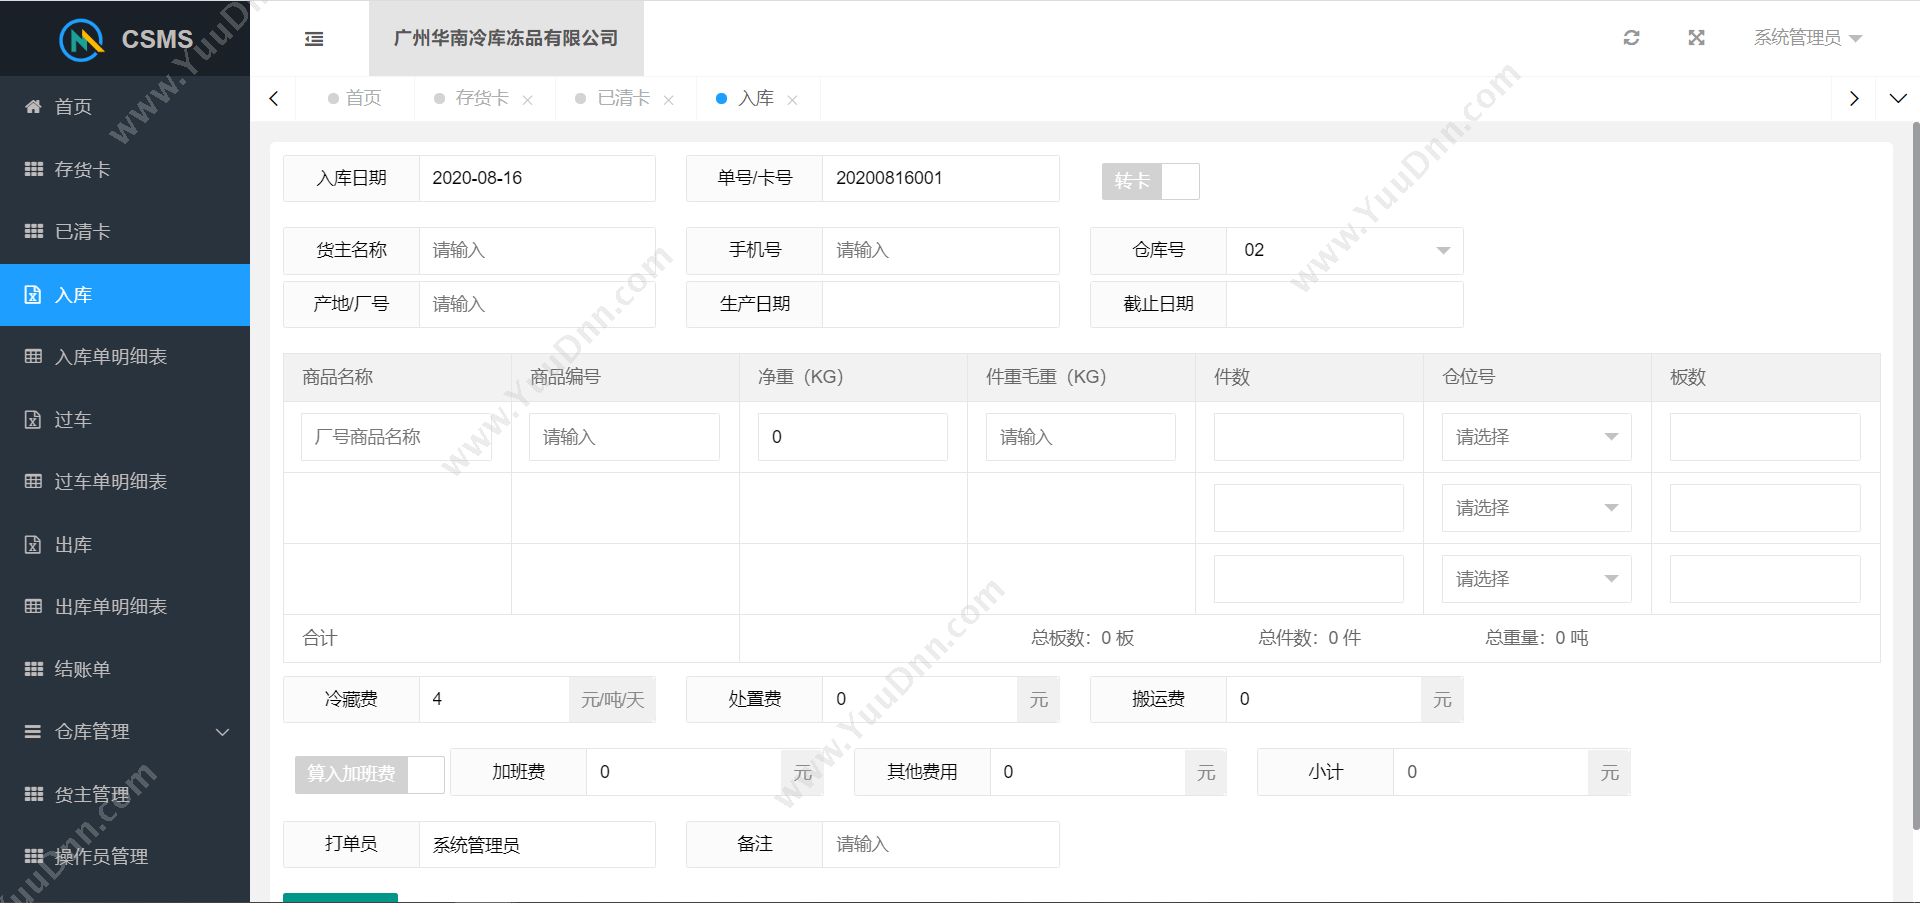This screenshot has height=903, width=1920.
Task: Open 货主管理 in the sidebar
Action: [125, 794]
